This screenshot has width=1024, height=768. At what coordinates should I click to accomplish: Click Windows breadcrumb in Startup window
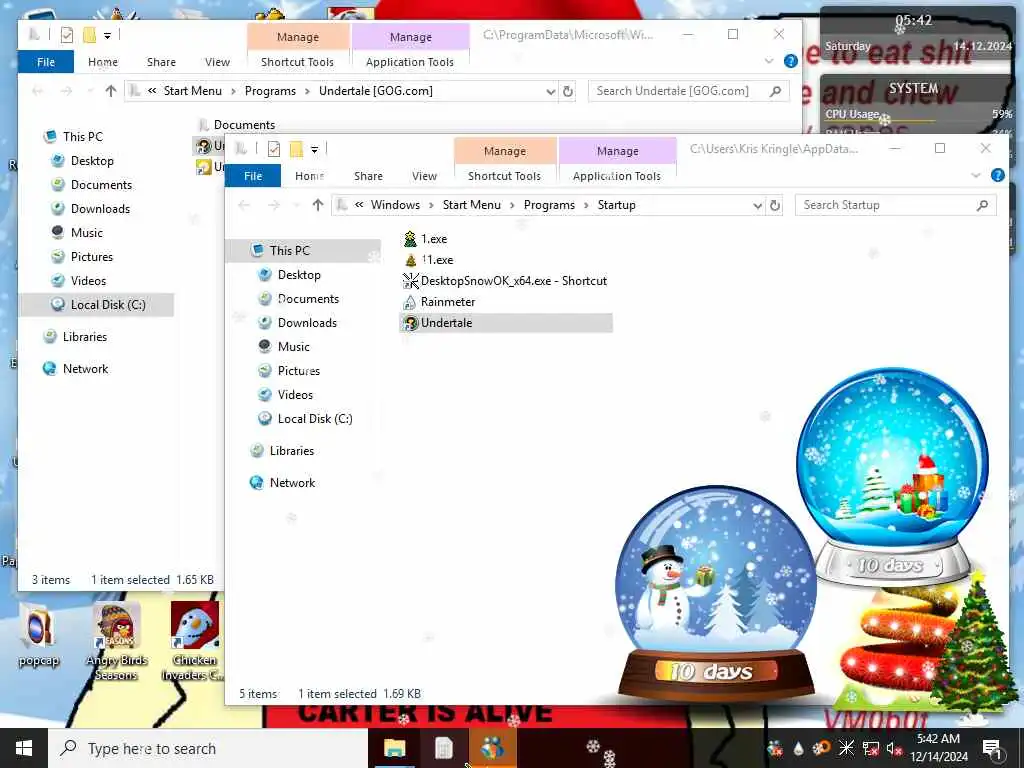point(395,205)
